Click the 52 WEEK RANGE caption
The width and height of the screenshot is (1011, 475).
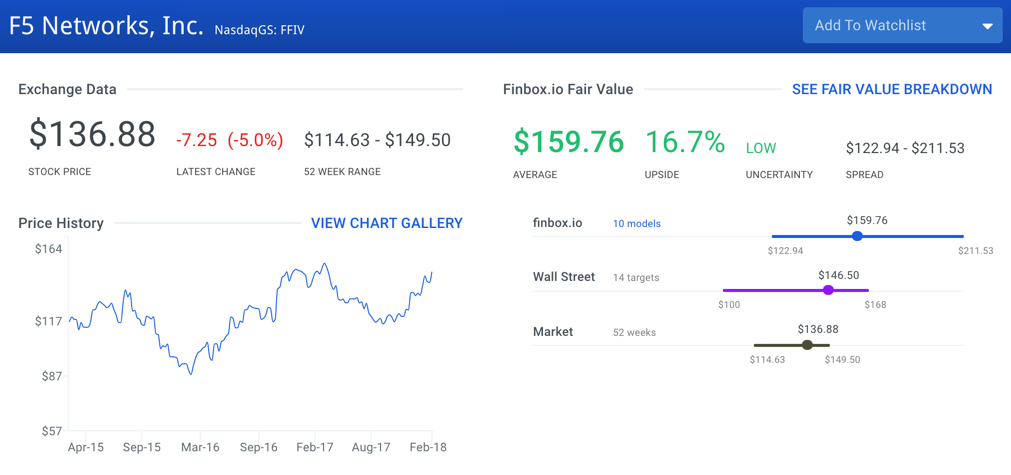tap(342, 172)
